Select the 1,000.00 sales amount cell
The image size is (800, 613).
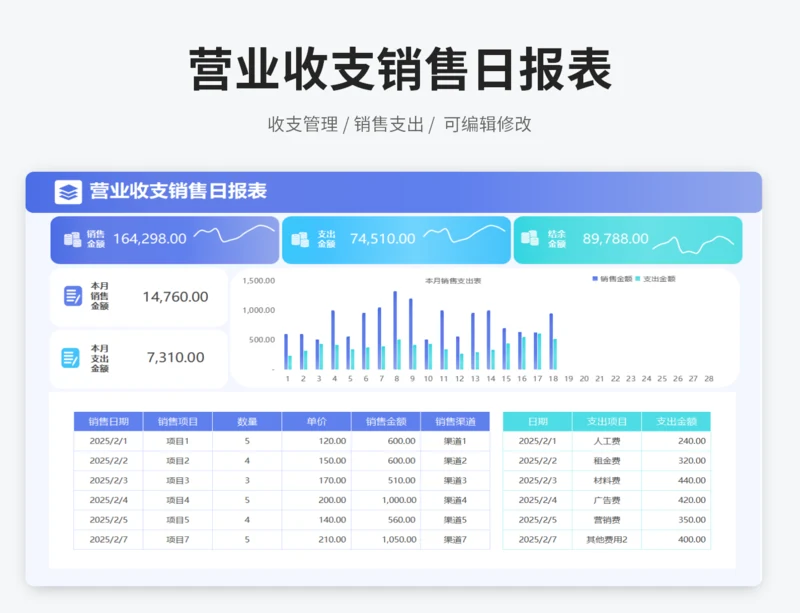click(386, 500)
